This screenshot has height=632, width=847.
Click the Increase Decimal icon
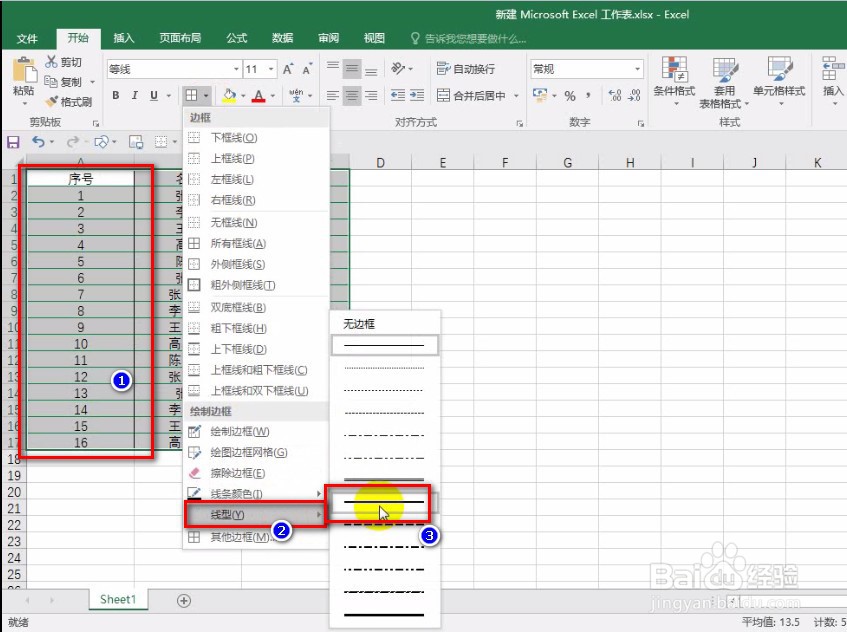pos(614,97)
